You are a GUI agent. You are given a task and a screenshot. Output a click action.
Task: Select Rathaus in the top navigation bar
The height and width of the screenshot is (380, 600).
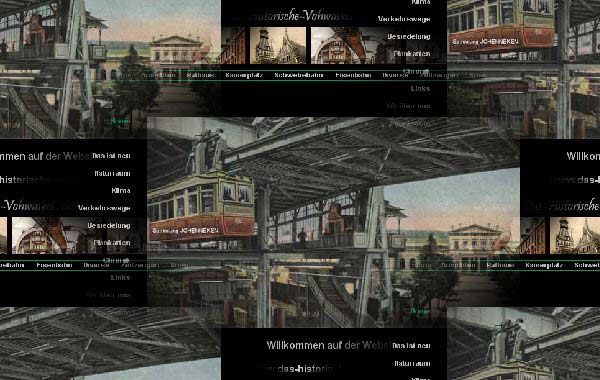[201, 75]
